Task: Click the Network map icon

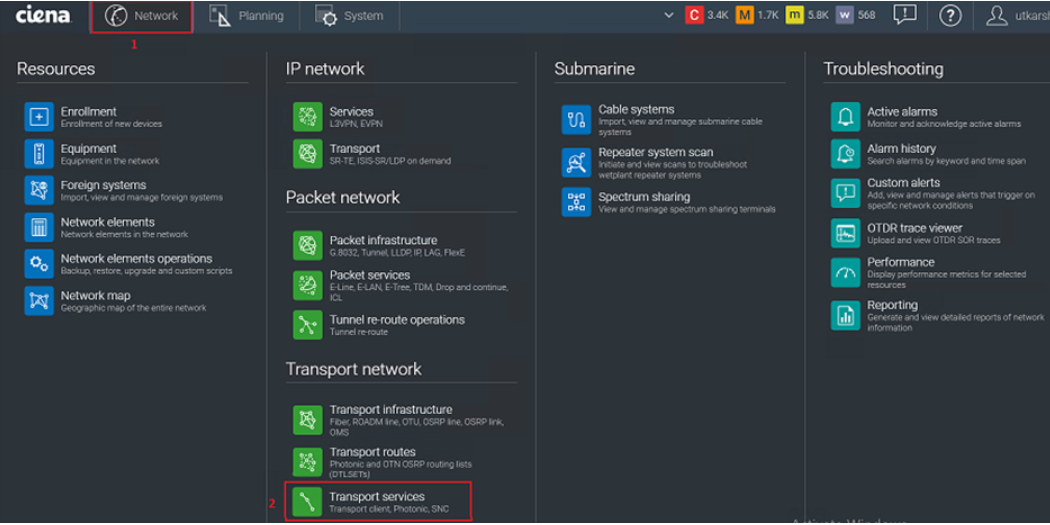Action: tap(39, 301)
